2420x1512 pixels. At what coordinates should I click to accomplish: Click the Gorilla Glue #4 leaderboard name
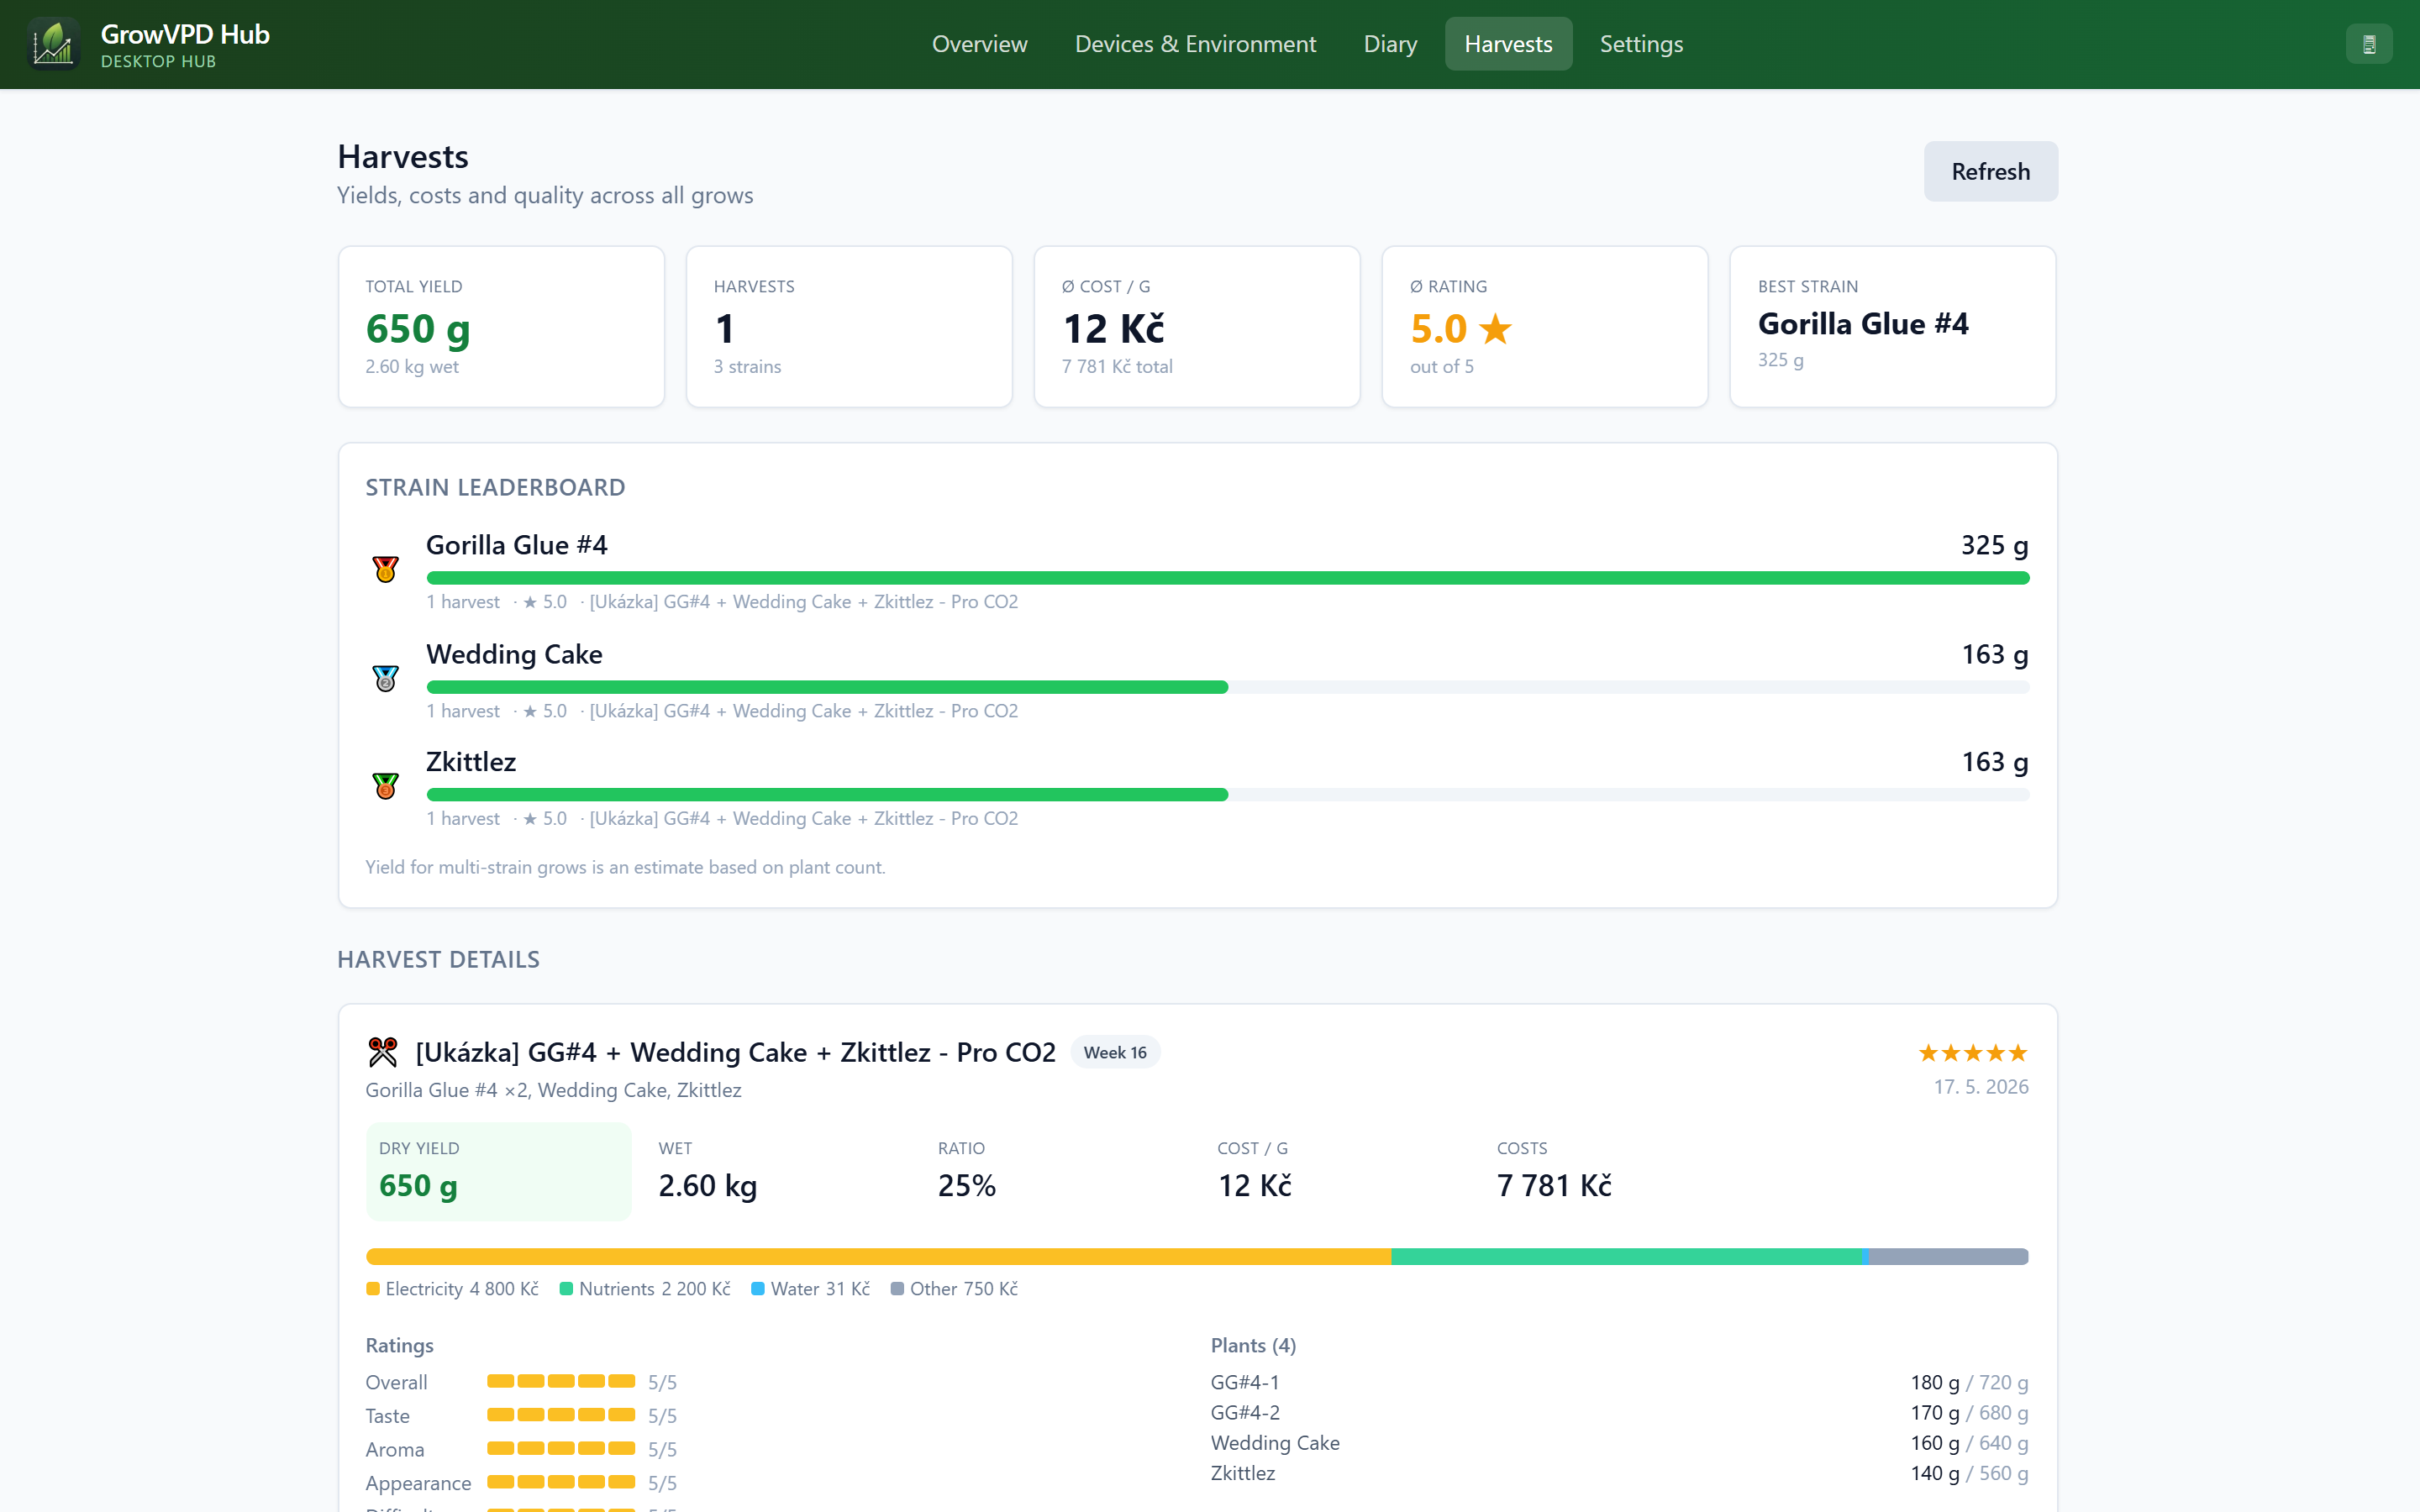coord(517,545)
